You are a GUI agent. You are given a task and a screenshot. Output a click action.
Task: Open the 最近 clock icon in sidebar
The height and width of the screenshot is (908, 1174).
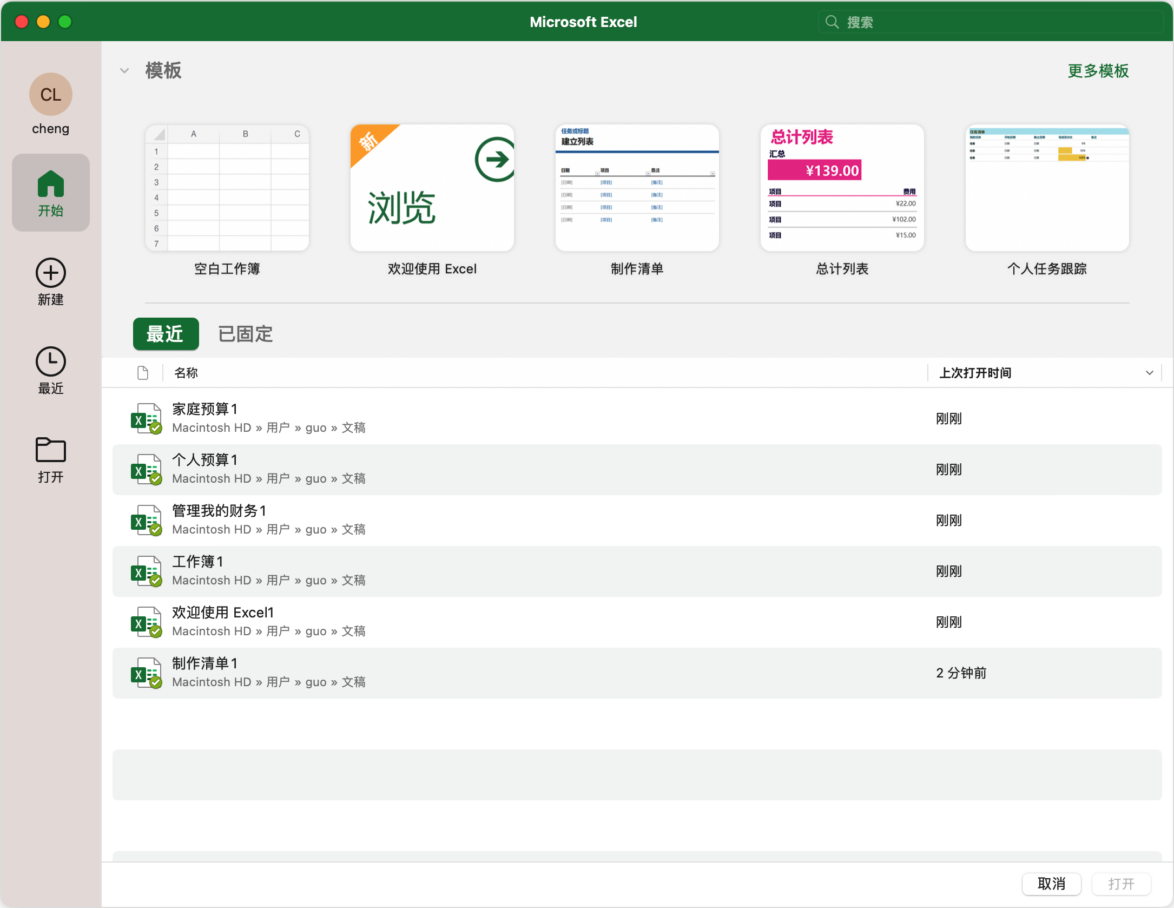[x=51, y=362]
